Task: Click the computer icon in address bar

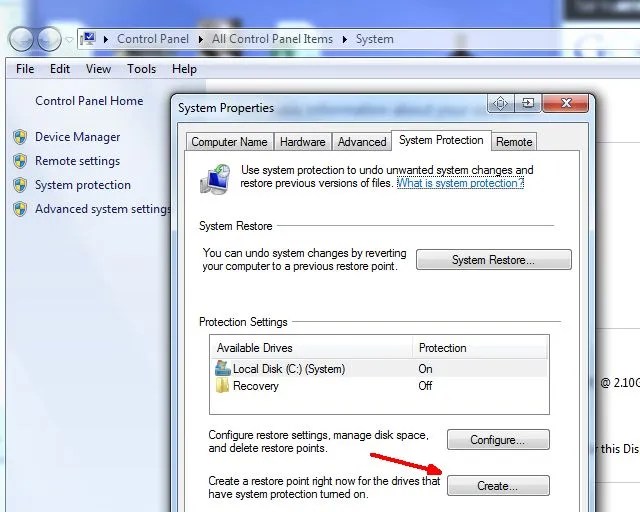Action: pos(88,39)
